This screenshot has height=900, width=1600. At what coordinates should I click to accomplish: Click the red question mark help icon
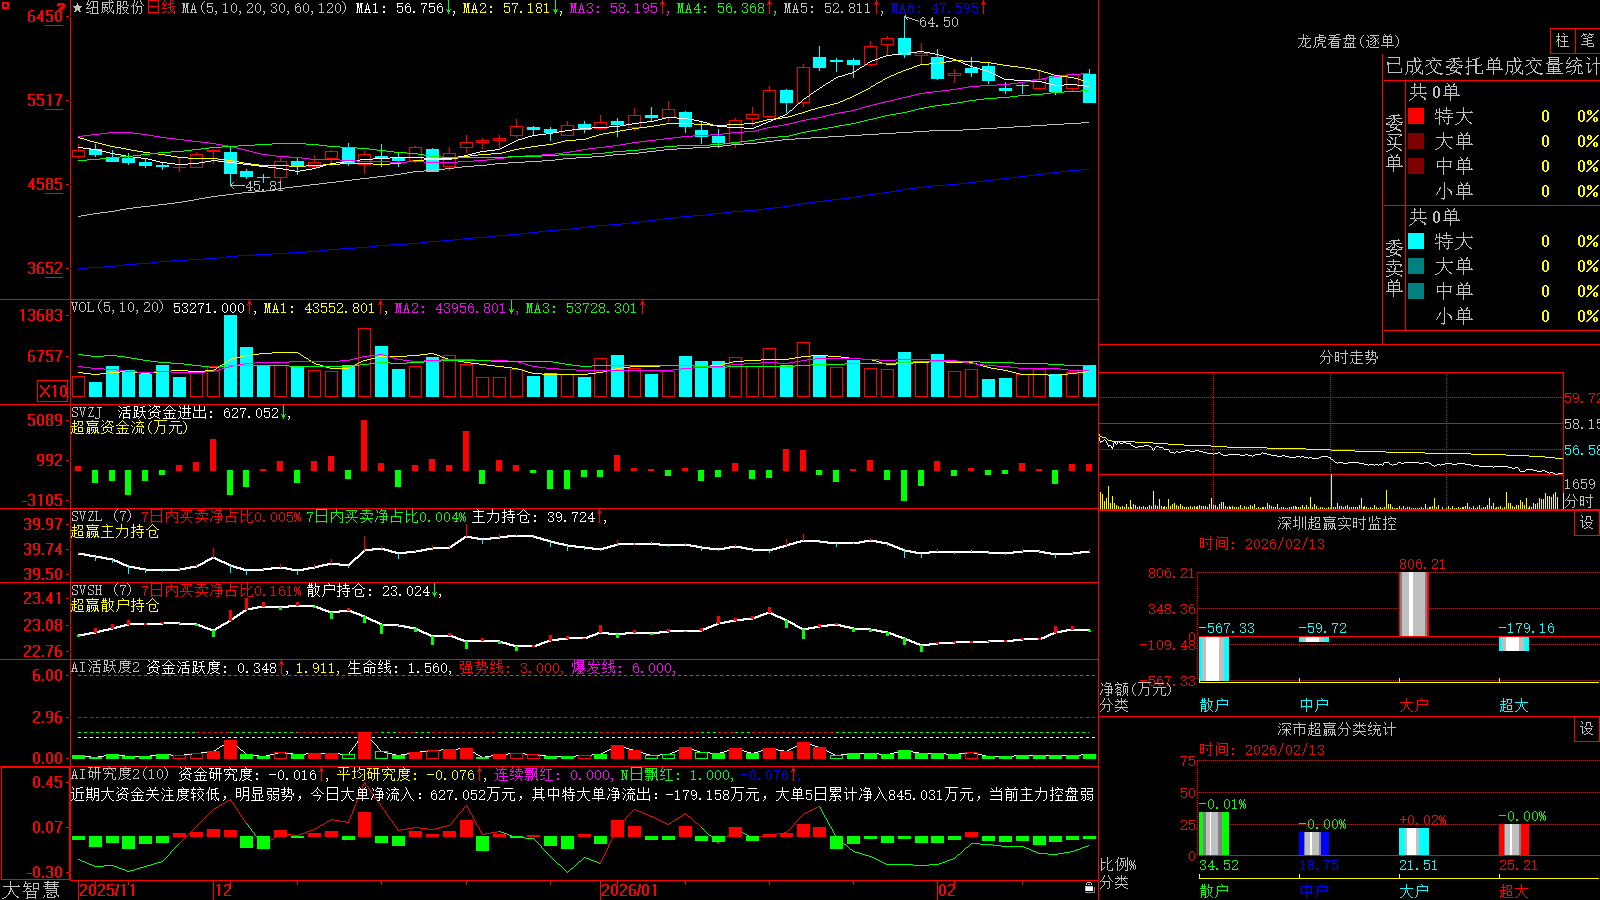[x=62, y=7]
